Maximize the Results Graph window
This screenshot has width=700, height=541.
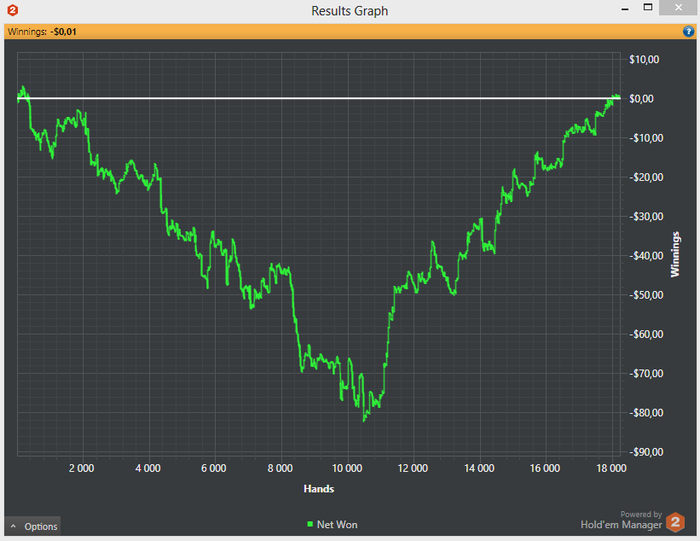[x=648, y=8]
